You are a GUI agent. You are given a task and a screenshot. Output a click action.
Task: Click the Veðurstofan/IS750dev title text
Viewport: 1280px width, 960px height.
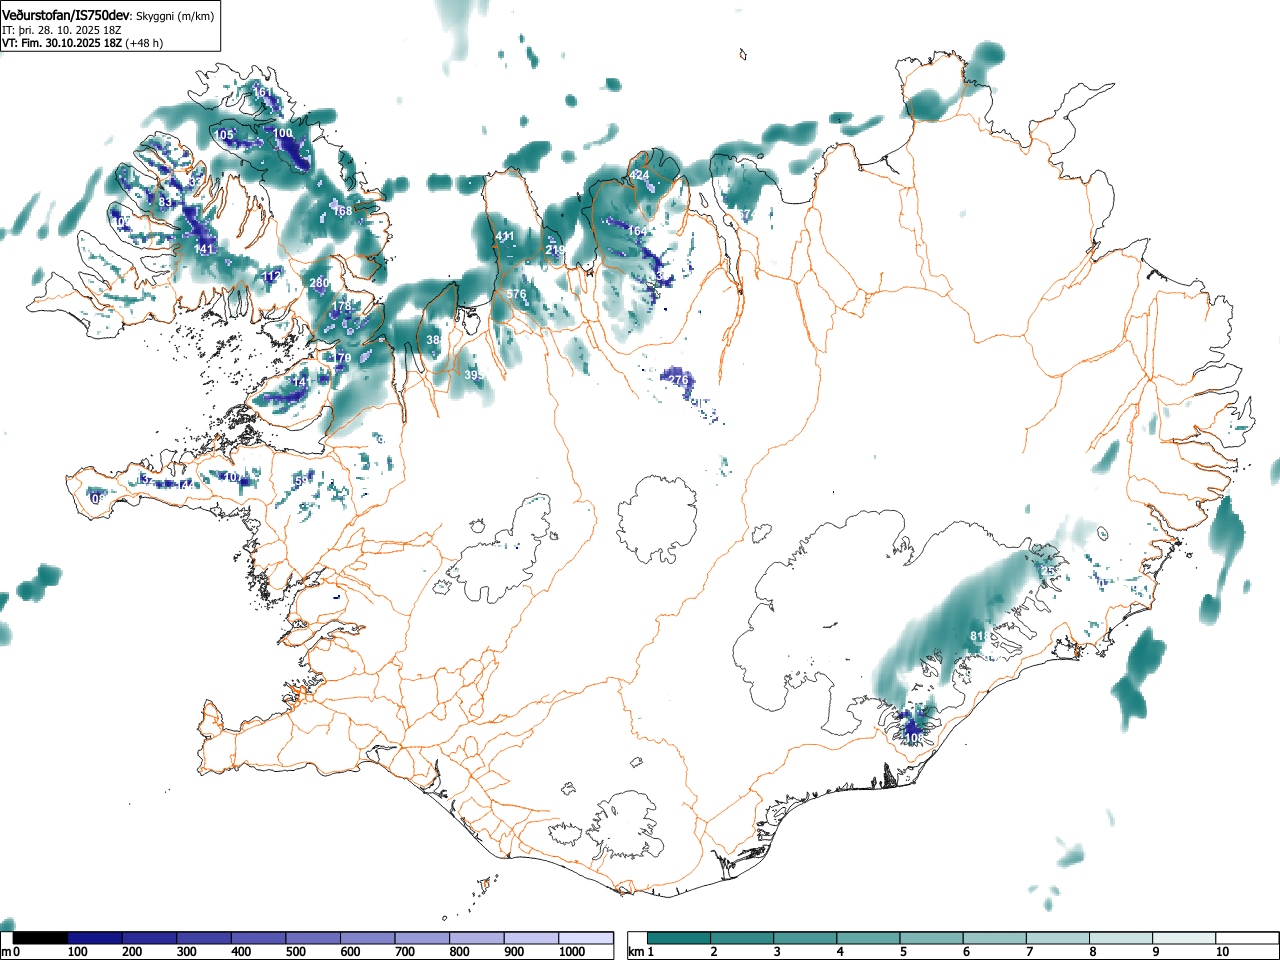click(66, 15)
